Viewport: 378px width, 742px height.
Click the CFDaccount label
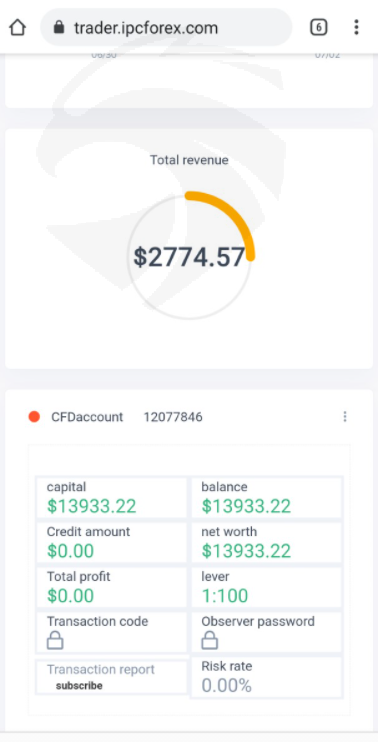pyautogui.click(x=87, y=417)
